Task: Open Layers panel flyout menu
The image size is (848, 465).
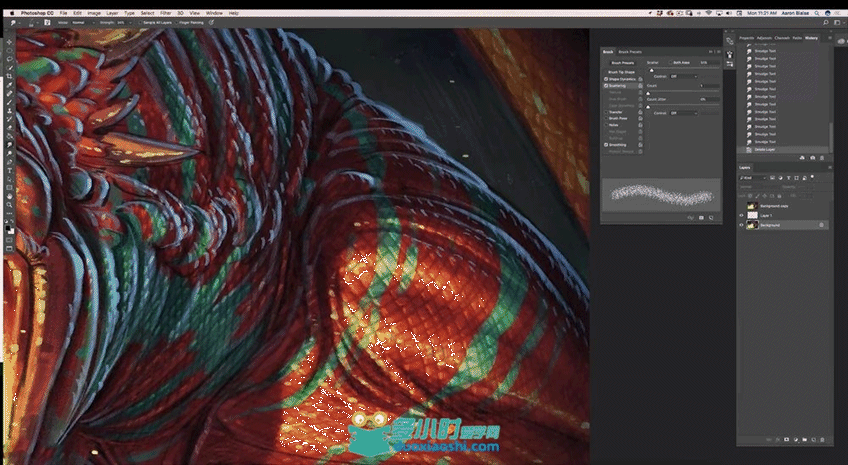Action: (830, 167)
